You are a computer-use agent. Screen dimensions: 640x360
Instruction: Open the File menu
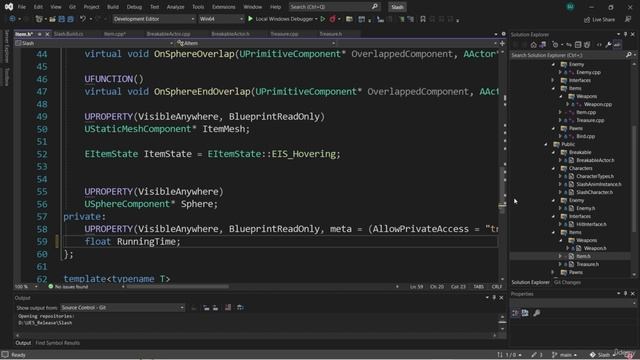[x=22, y=7]
